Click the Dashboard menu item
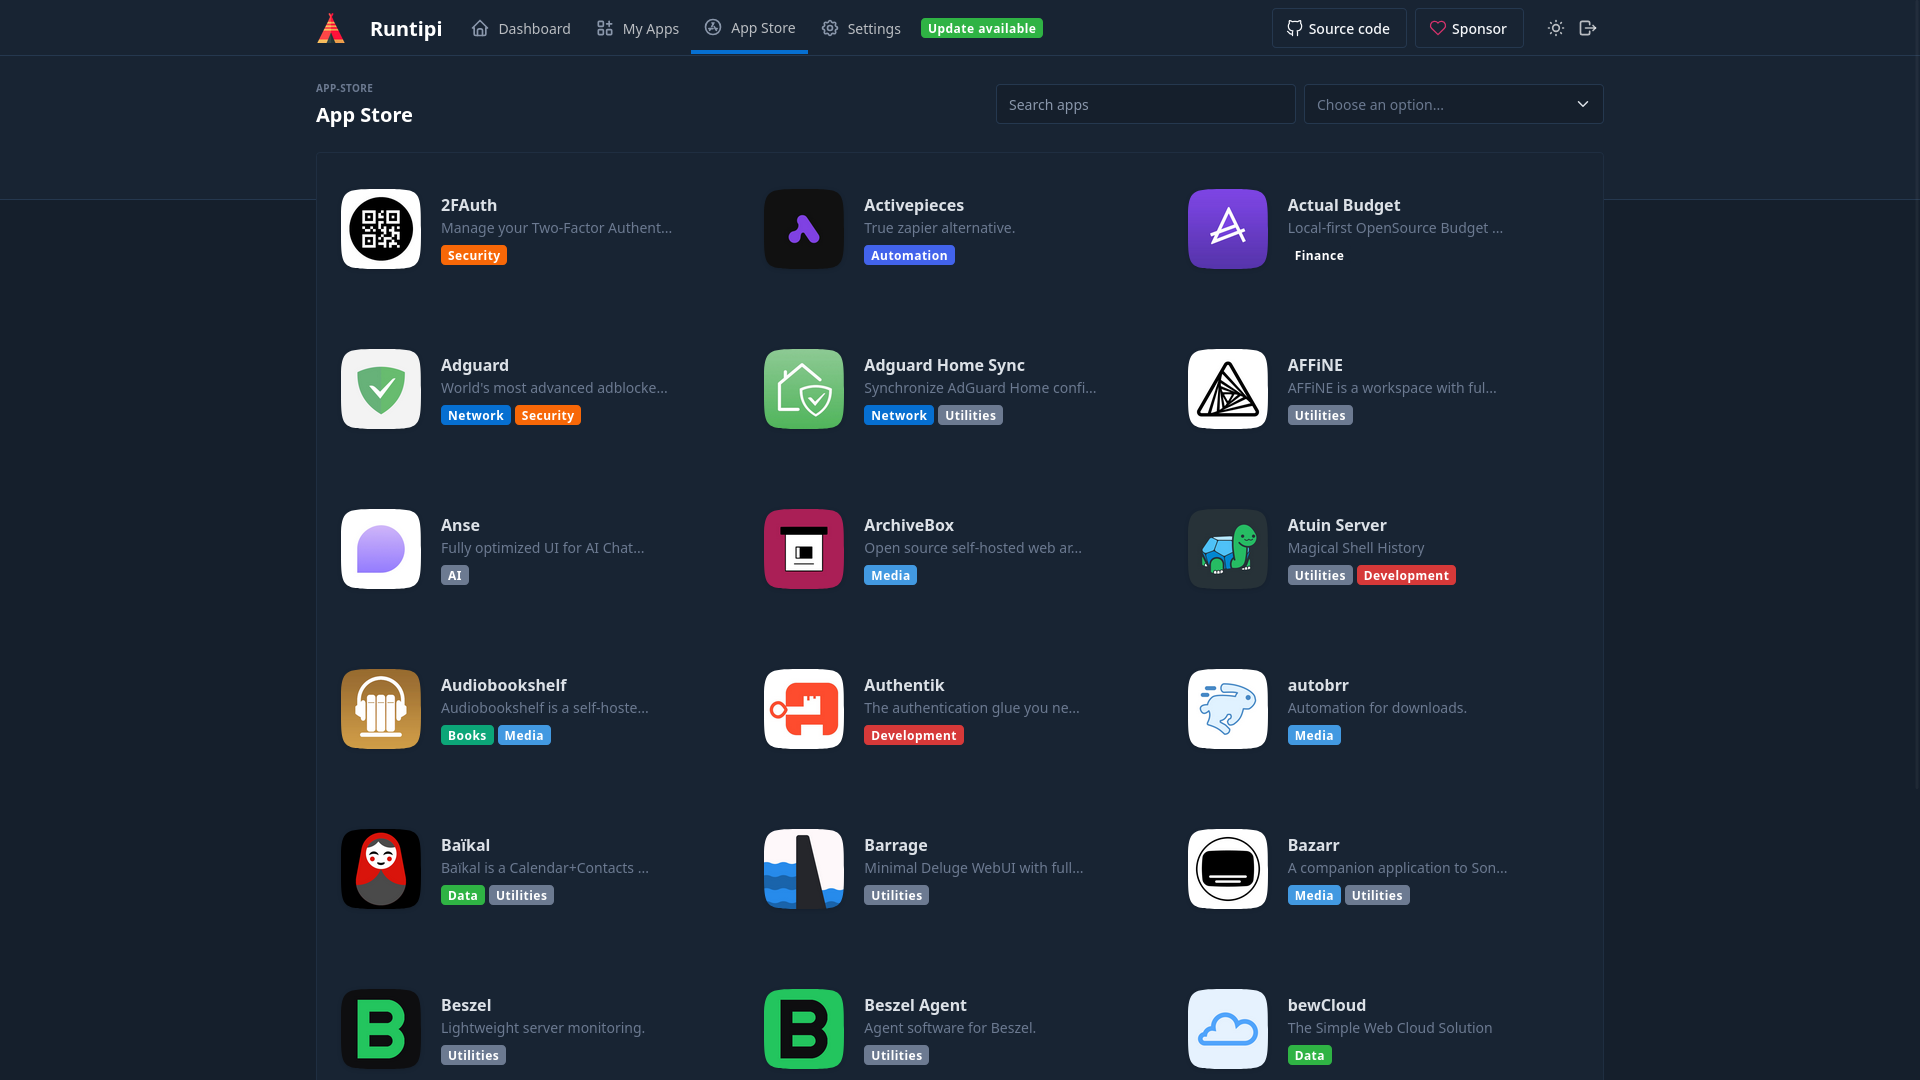The width and height of the screenshot is (1920, 1080). (520, 28)
